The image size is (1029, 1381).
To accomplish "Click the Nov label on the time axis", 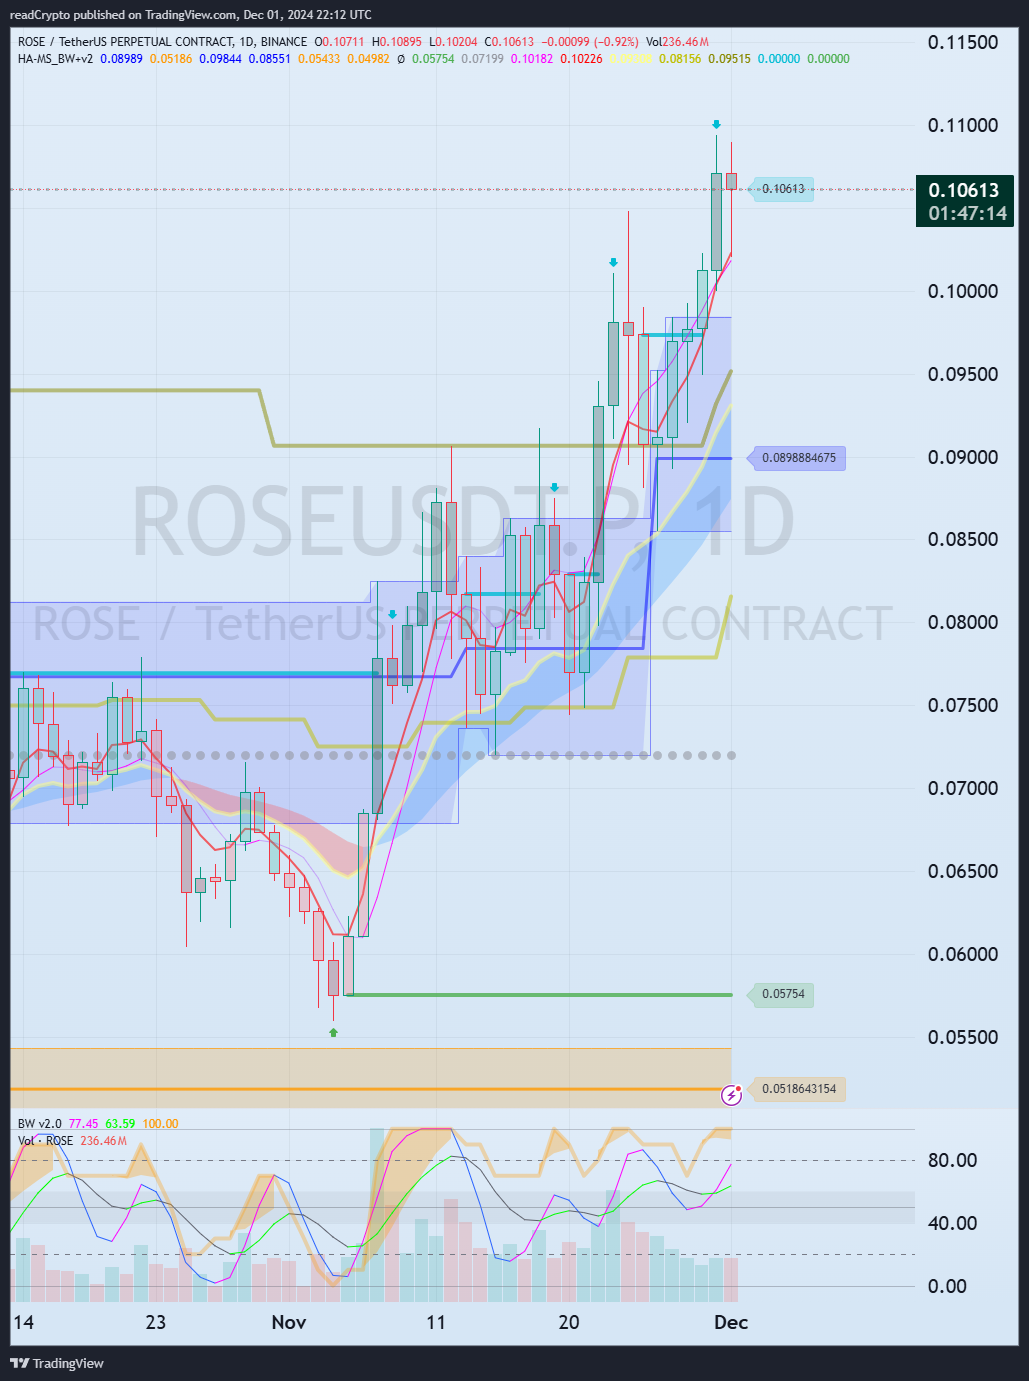I will click(x=289, y=1322).
